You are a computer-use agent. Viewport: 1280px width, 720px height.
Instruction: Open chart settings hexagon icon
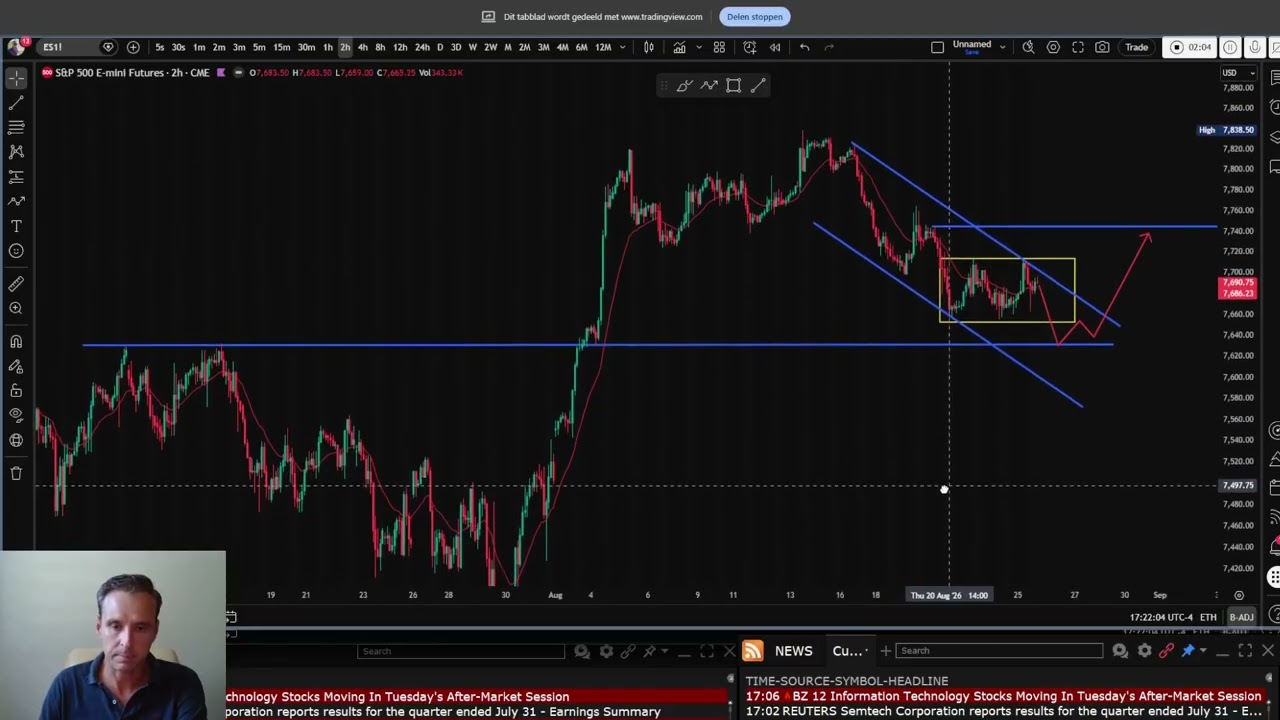coord(1053,47)
